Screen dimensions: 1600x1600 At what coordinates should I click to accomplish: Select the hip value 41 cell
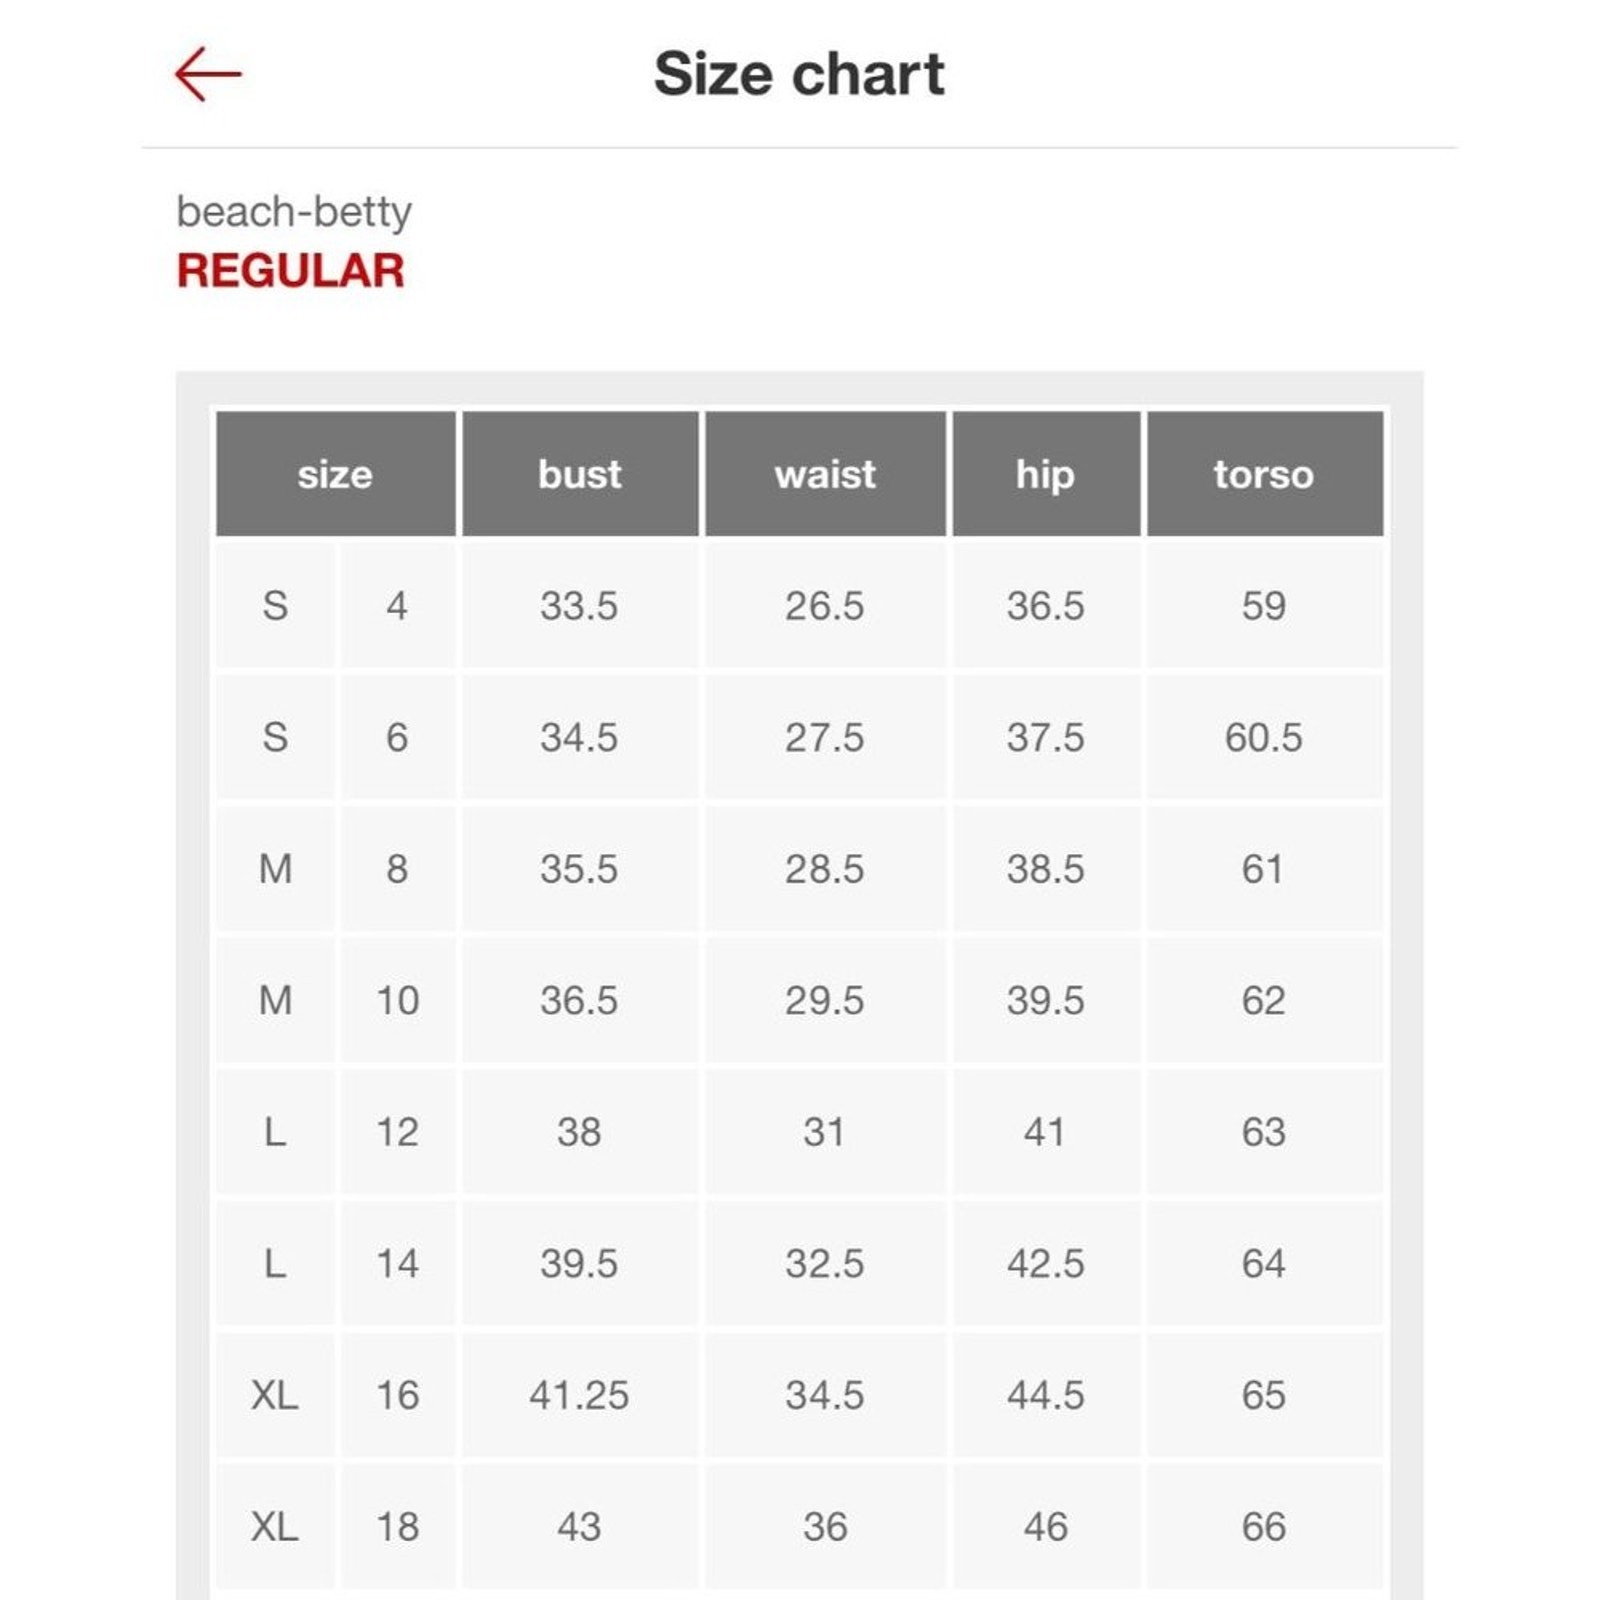point(1046,1132)
